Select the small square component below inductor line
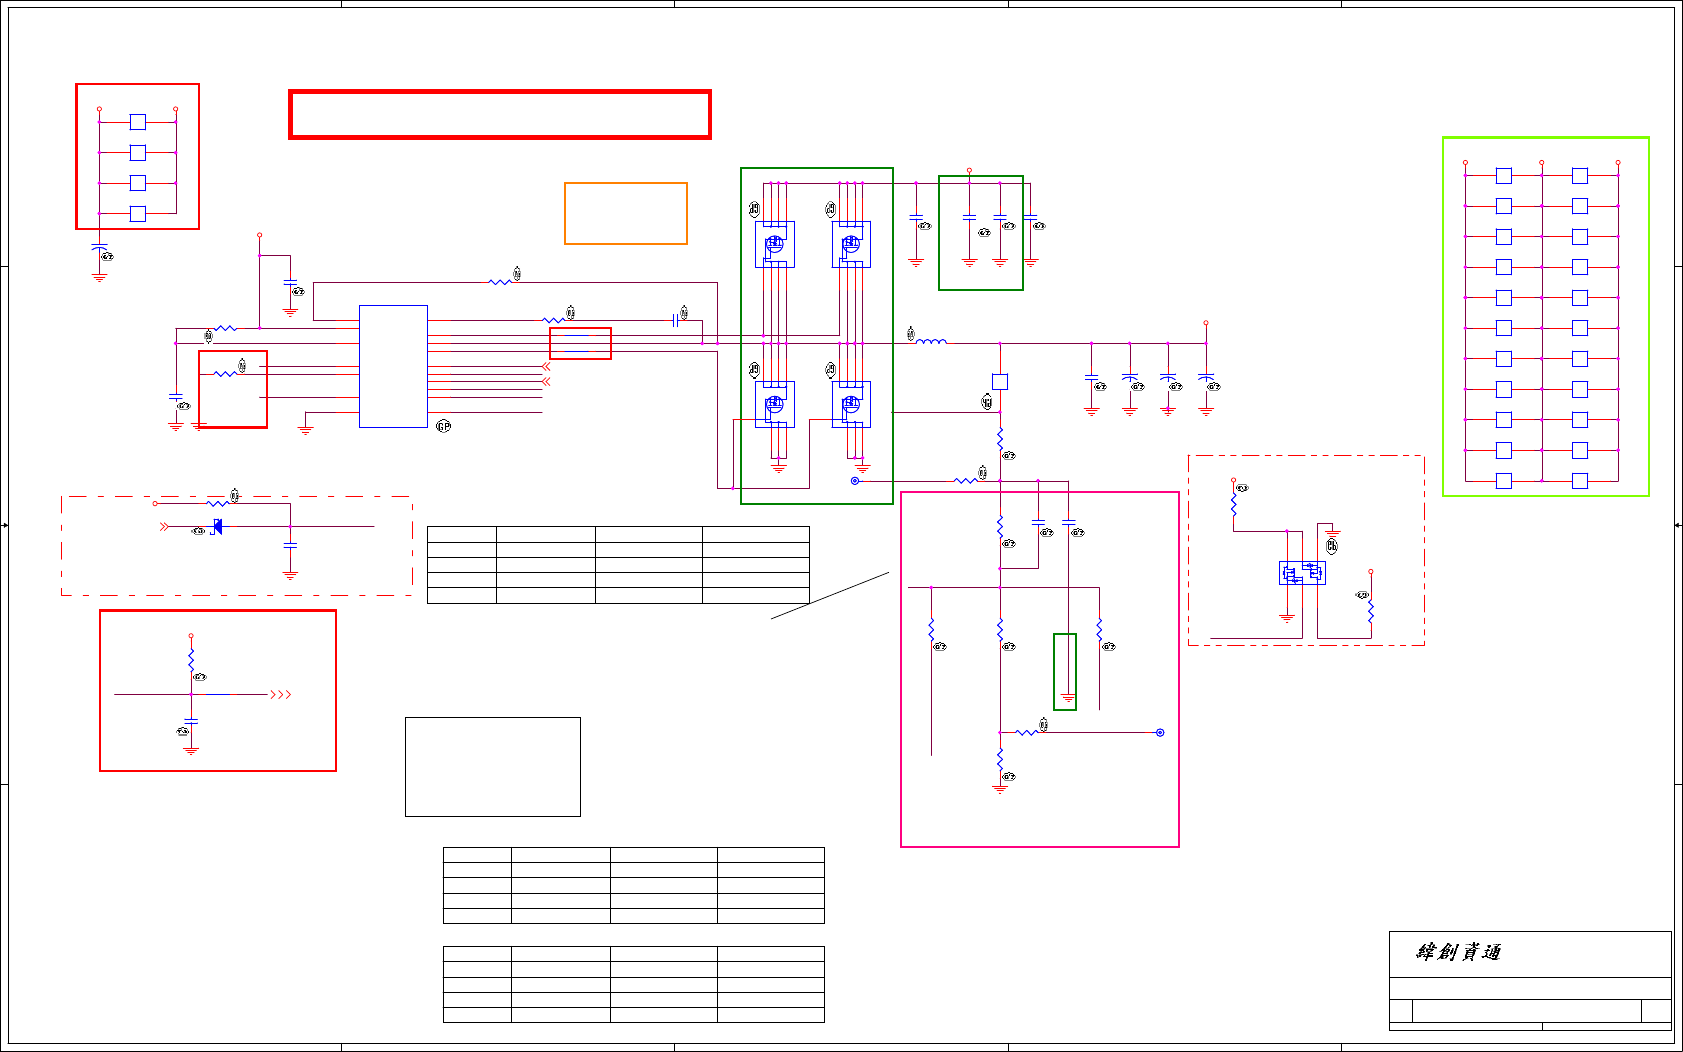Screen dimensions: 1683x1052 tap(1000, 381)
